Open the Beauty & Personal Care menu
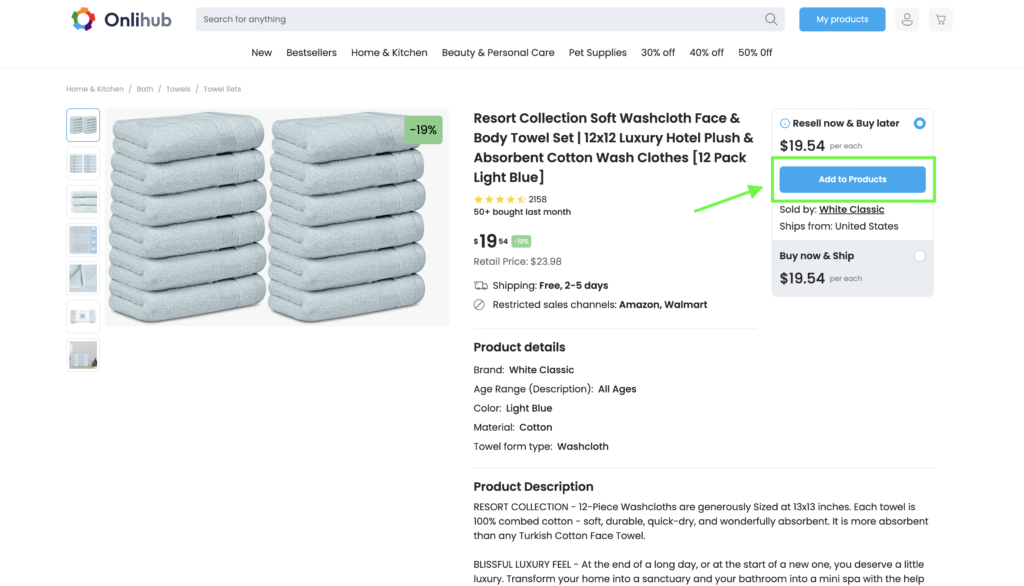Image resolution: width=1024 pixels, height=586 pixels. click(x=498, y=53)
